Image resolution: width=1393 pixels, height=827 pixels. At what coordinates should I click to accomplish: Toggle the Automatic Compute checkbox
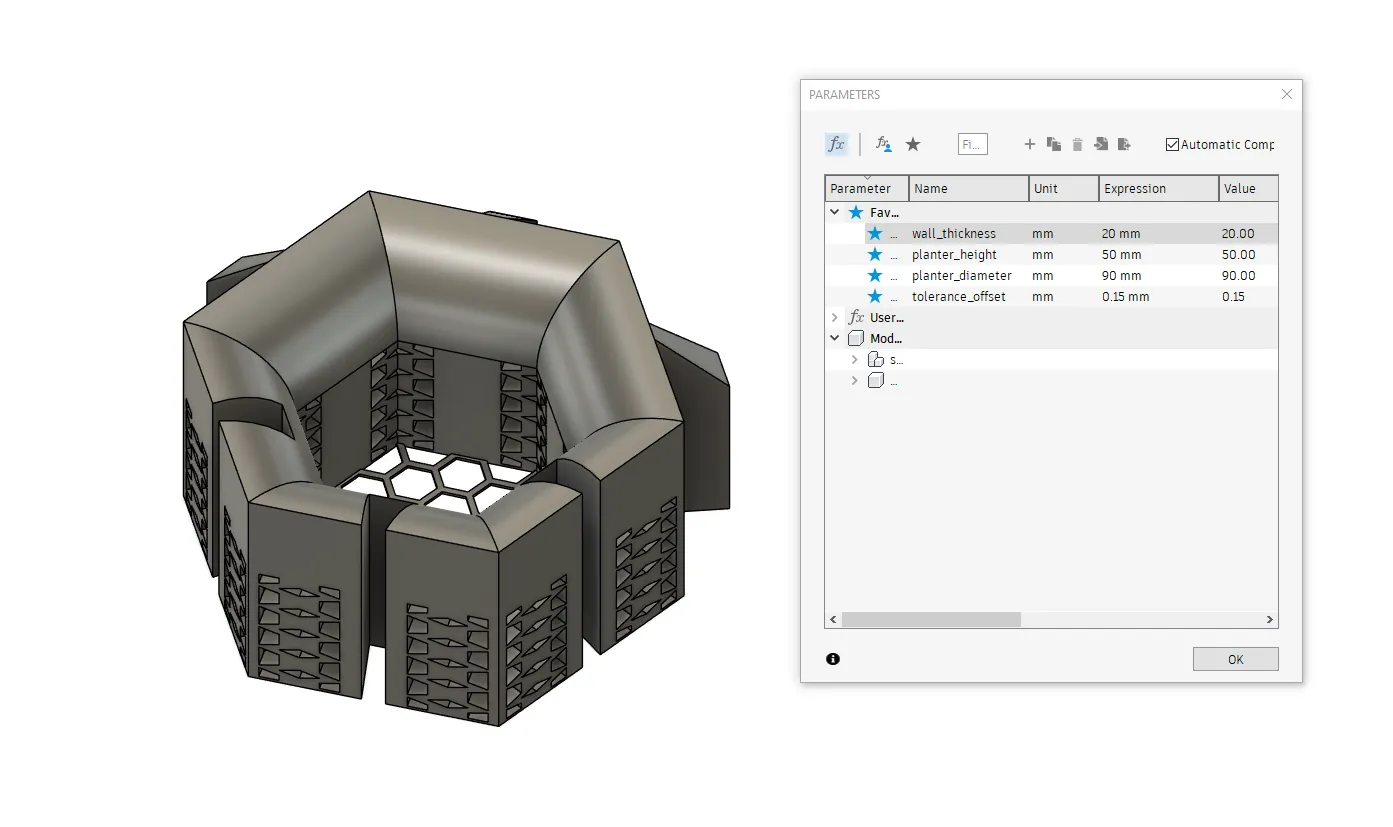coord(1172,144)
